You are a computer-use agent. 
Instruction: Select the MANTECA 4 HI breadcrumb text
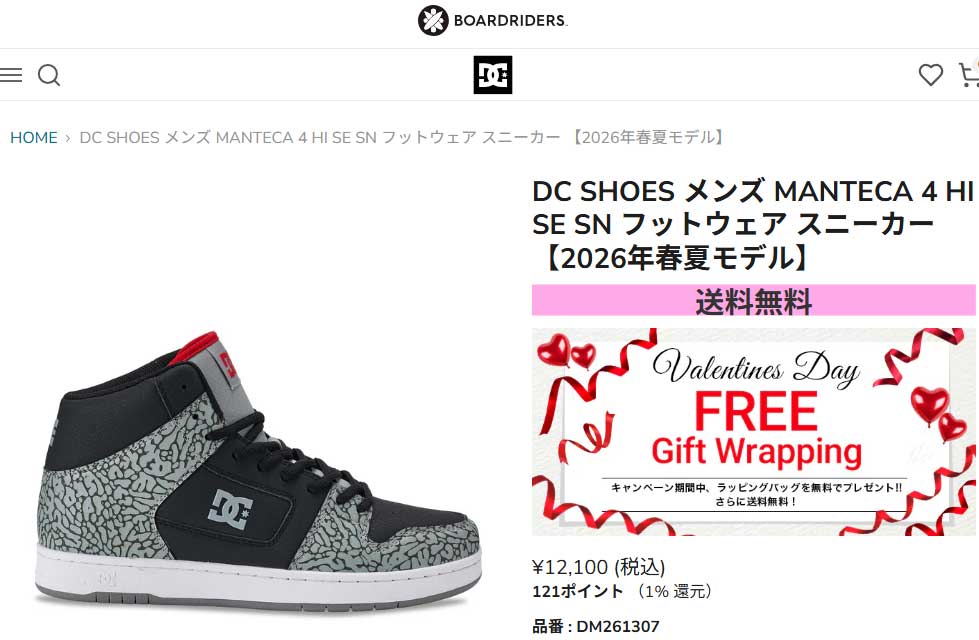click(272, 137)
